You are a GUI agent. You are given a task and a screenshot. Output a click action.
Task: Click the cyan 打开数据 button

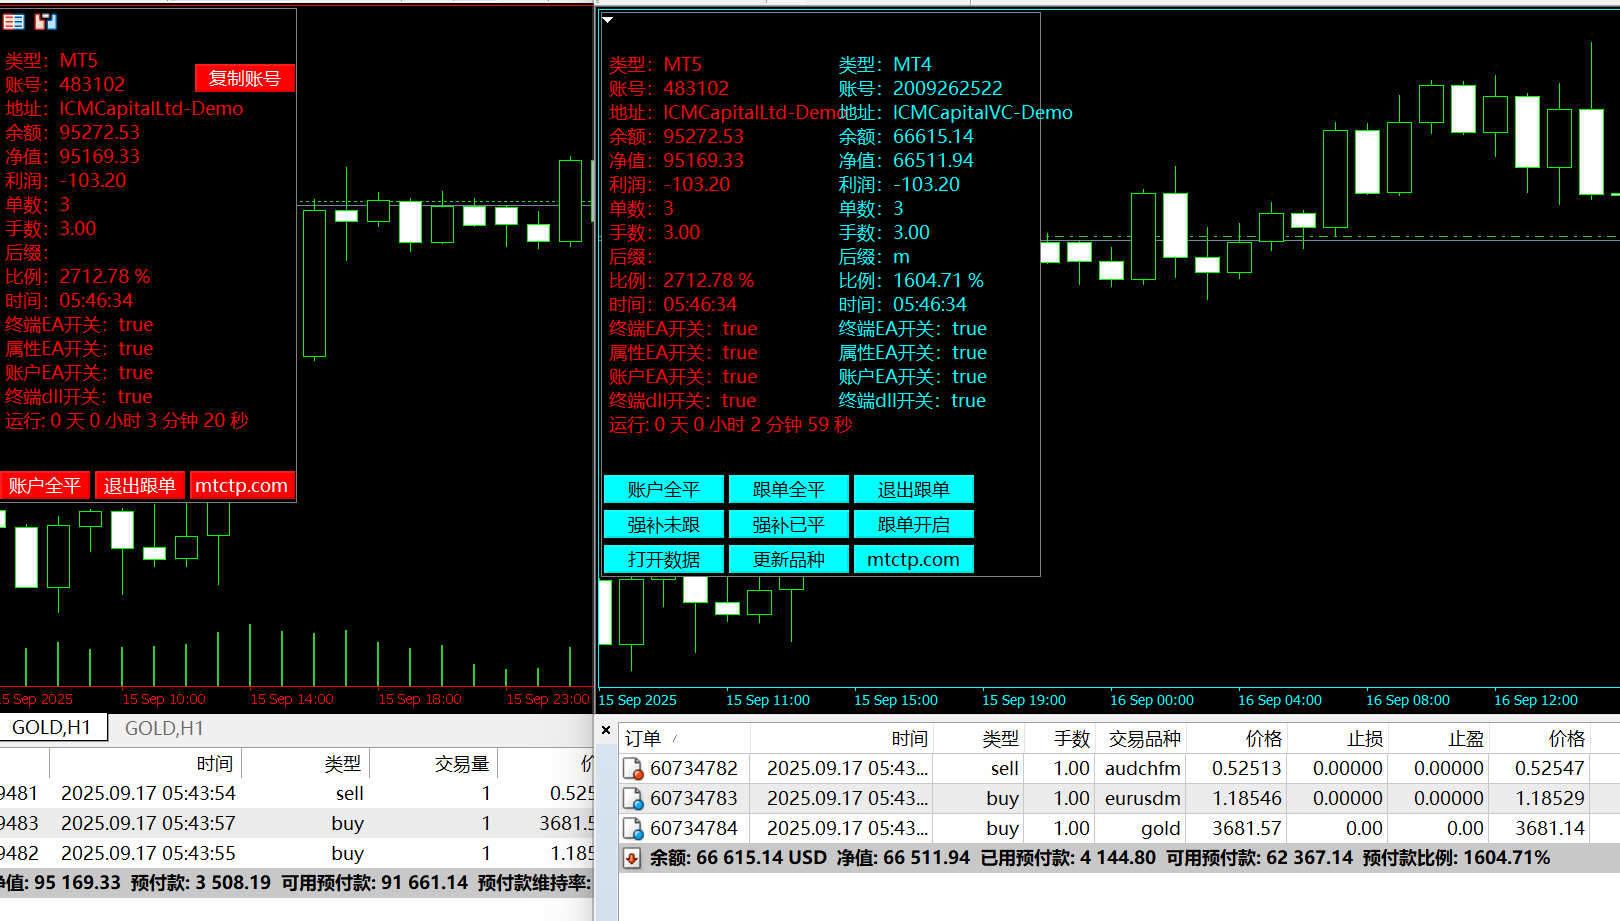663,560
